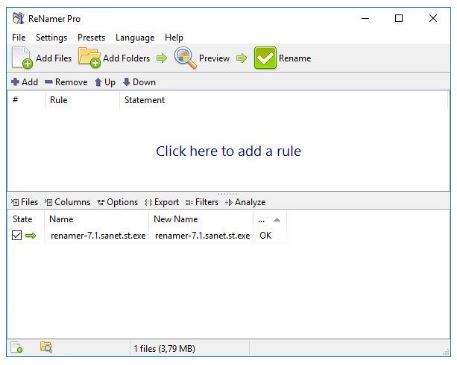Open the Filters menu
Image resolution: width=457 pixels, height=365 pixels.
(x=202, y=202)
